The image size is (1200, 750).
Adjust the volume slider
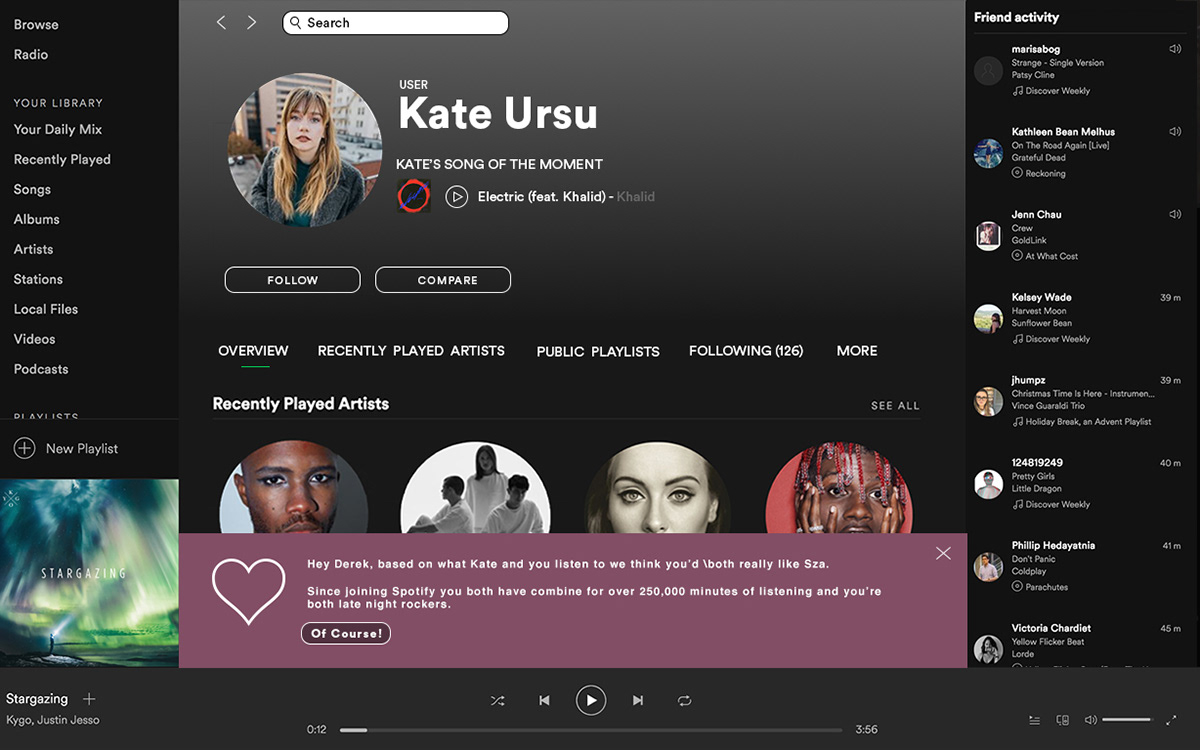coord(1127,720)
